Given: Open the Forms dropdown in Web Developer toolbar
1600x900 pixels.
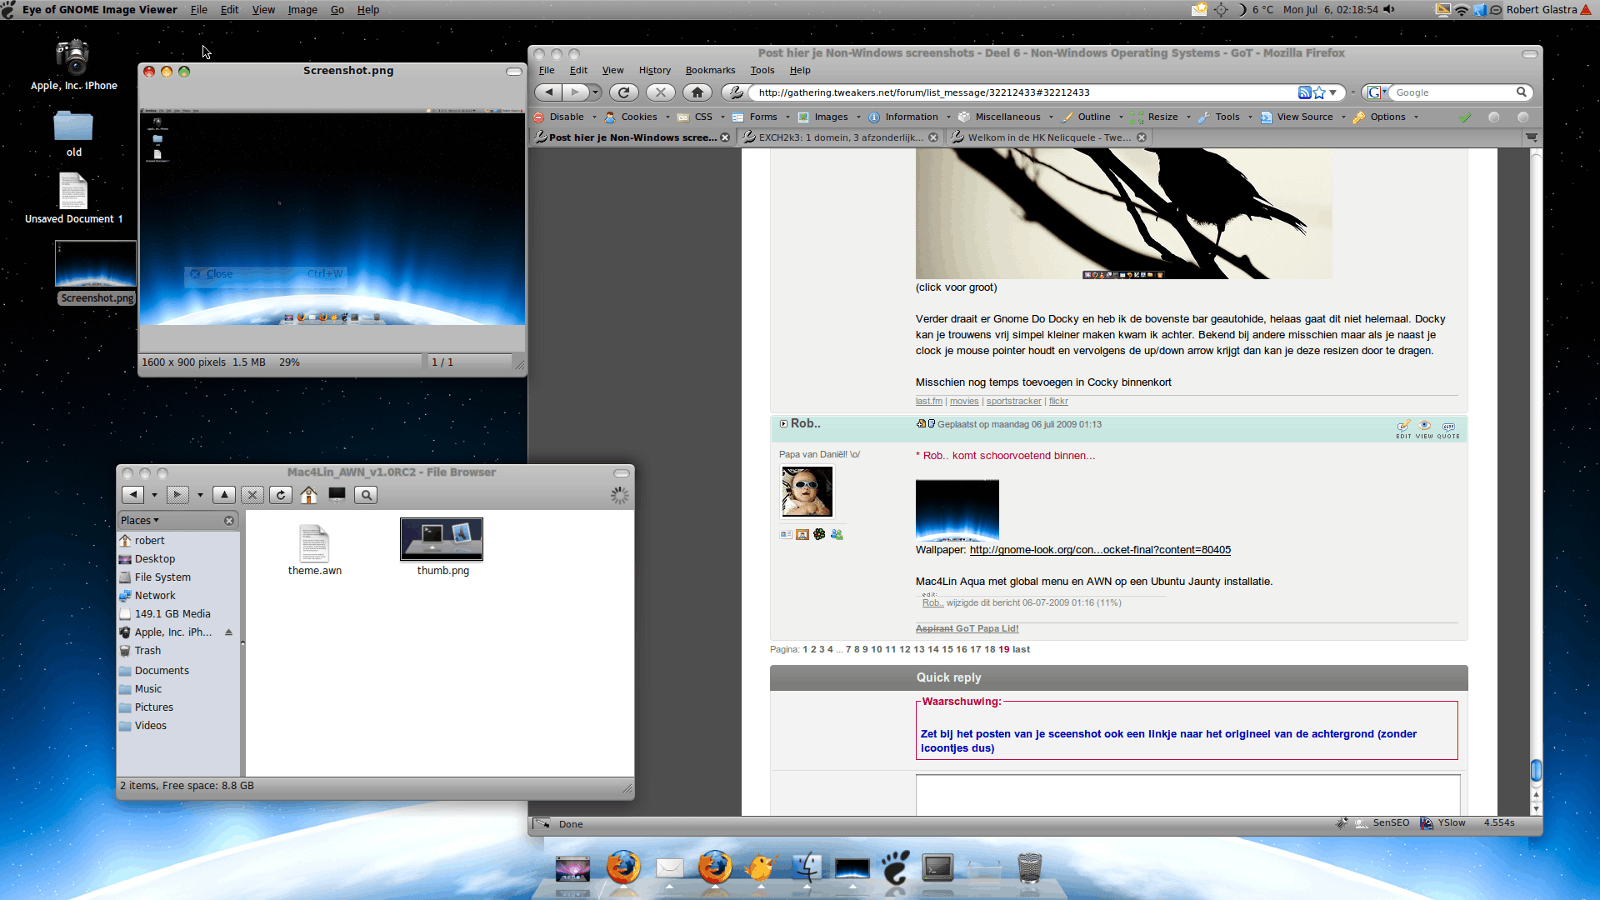Looking at the screenshot, I should point(761,117).
